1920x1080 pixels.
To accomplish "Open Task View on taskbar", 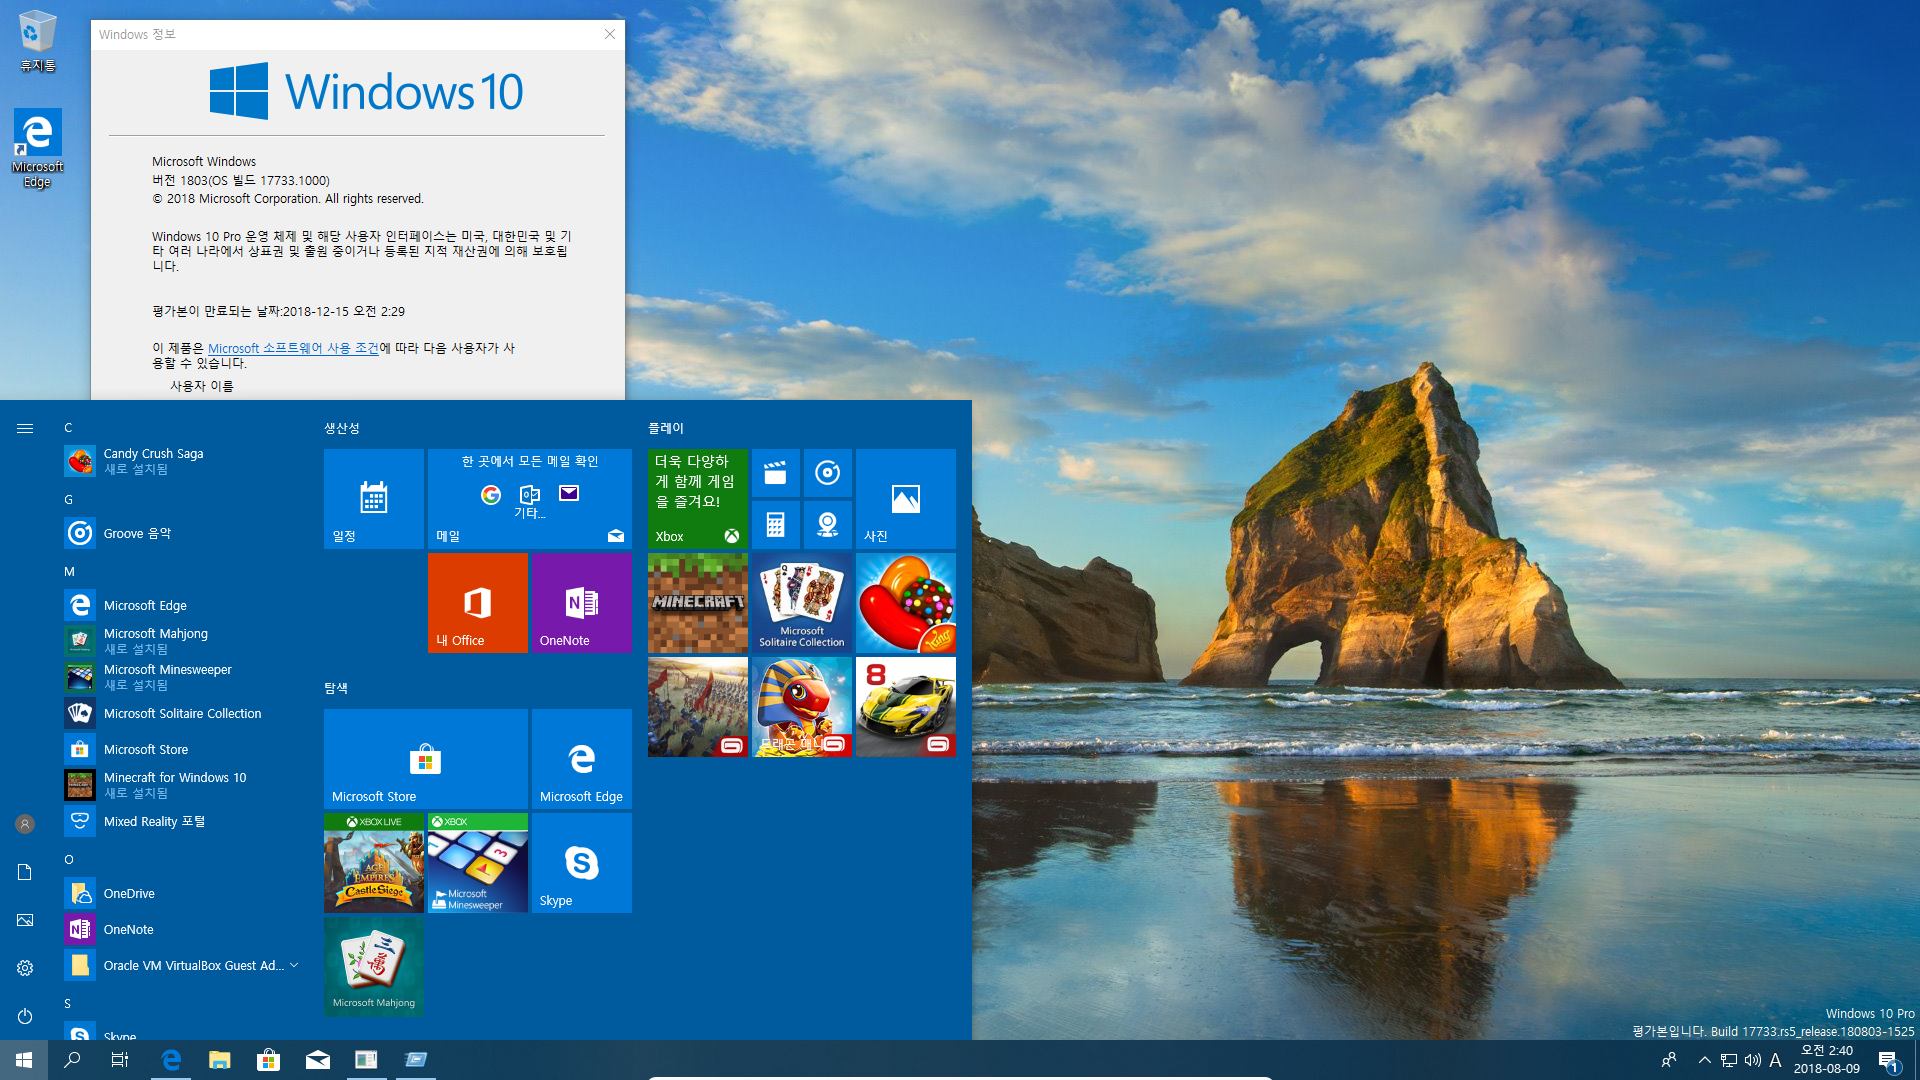I will coord(120,1060).
